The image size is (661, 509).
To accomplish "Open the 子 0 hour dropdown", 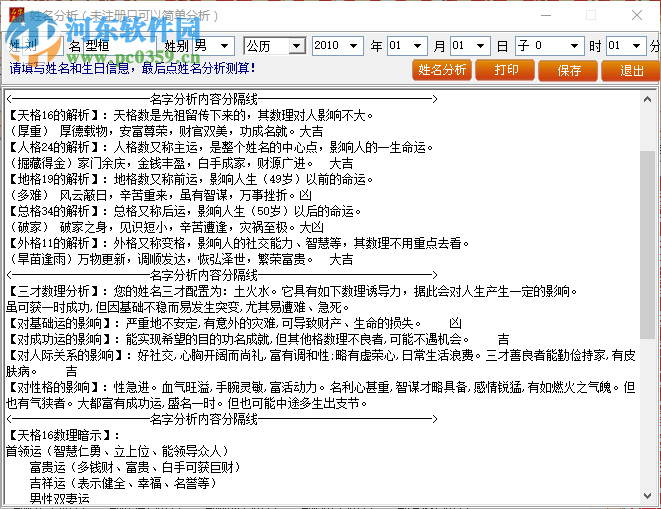I will pyautogui.click(x=574, y=46).
